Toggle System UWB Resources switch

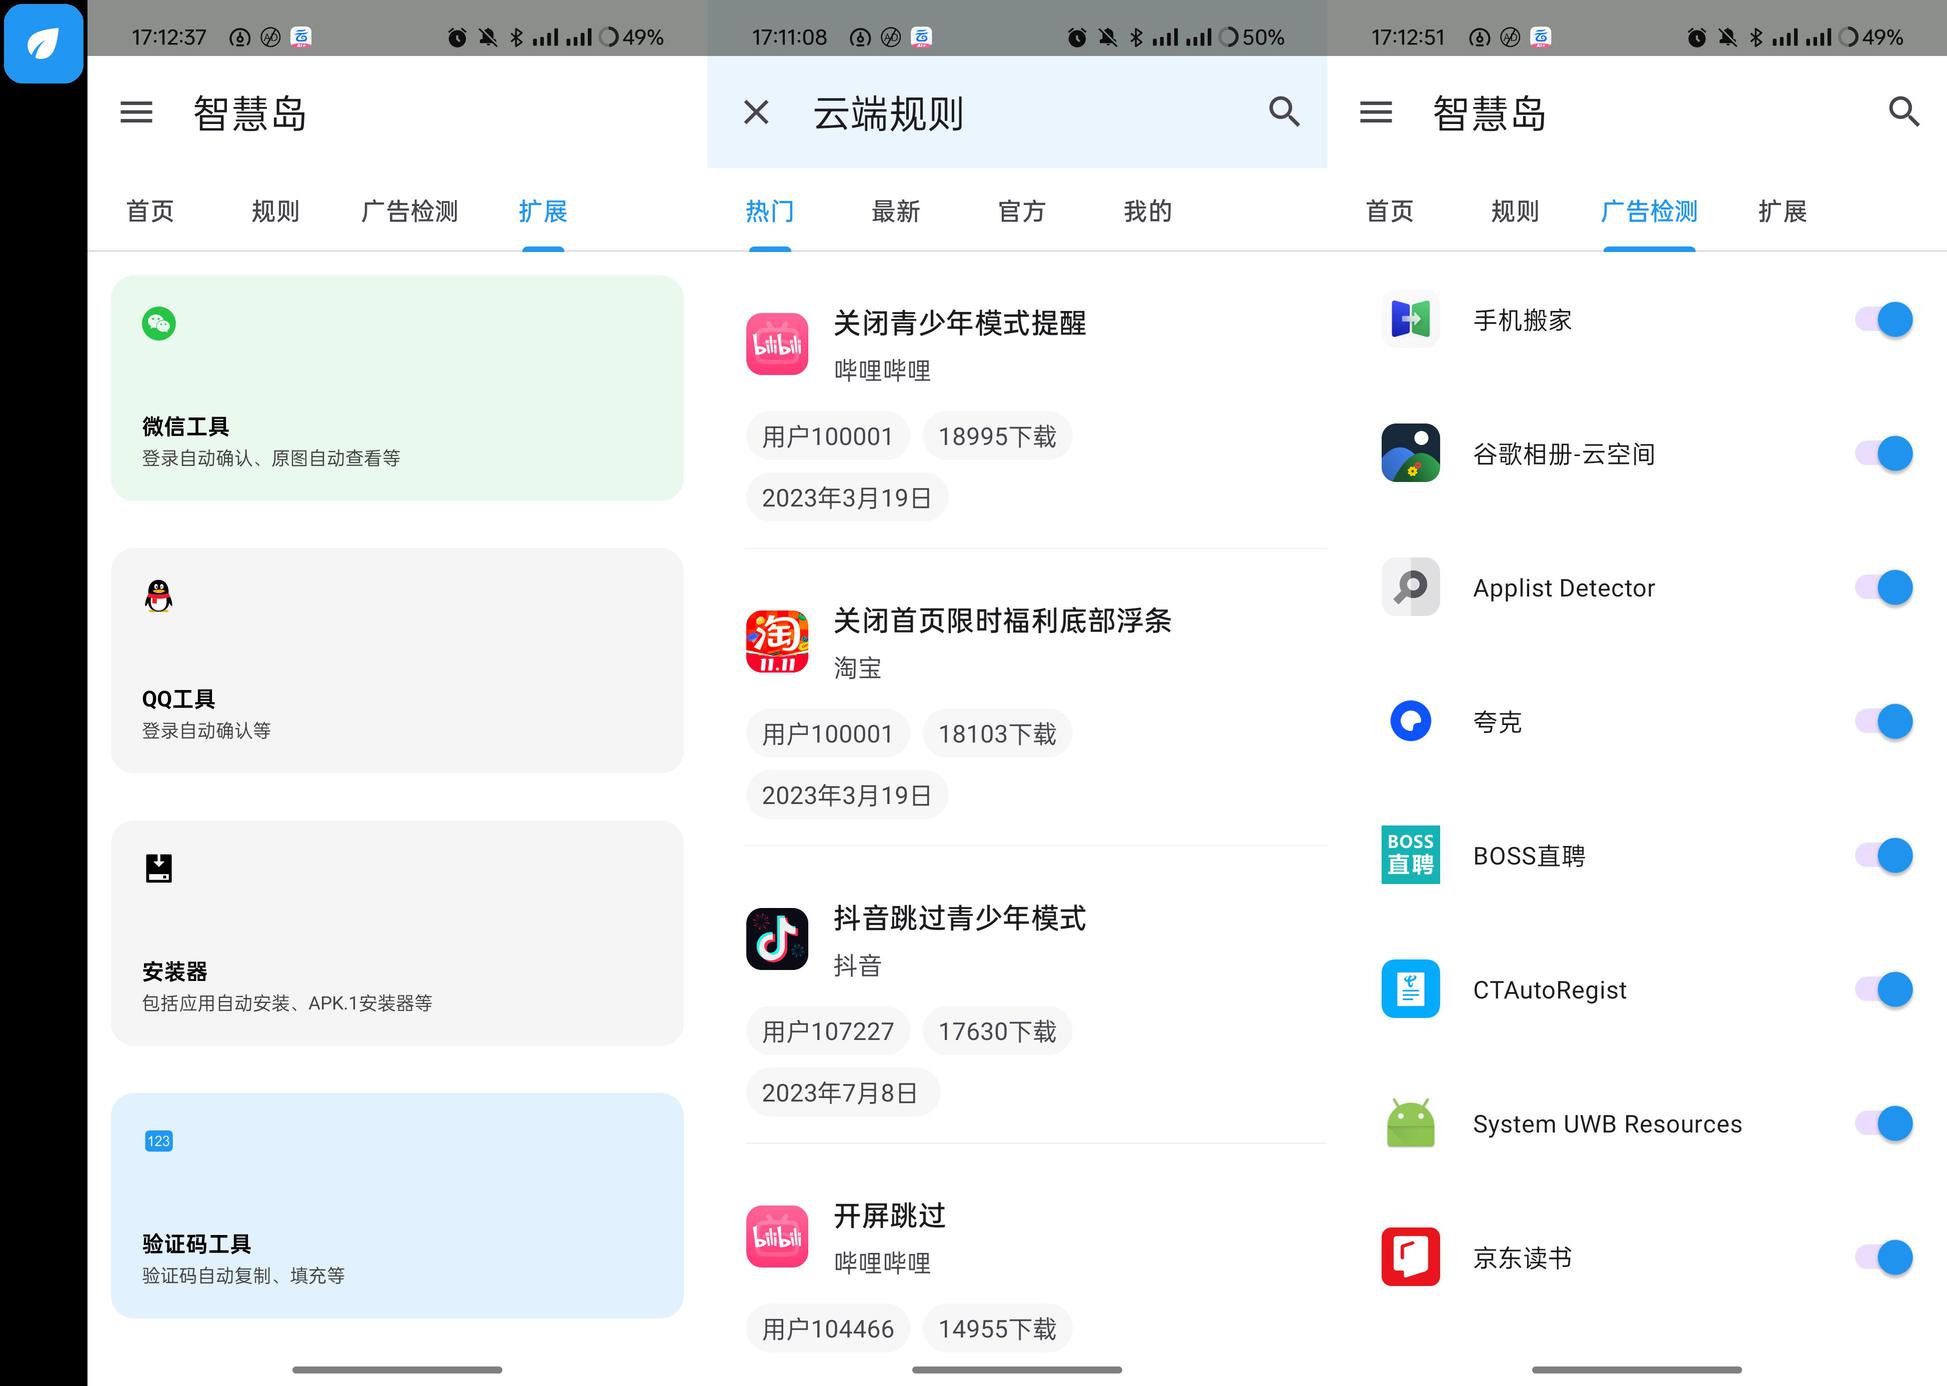[1884, 1123]
